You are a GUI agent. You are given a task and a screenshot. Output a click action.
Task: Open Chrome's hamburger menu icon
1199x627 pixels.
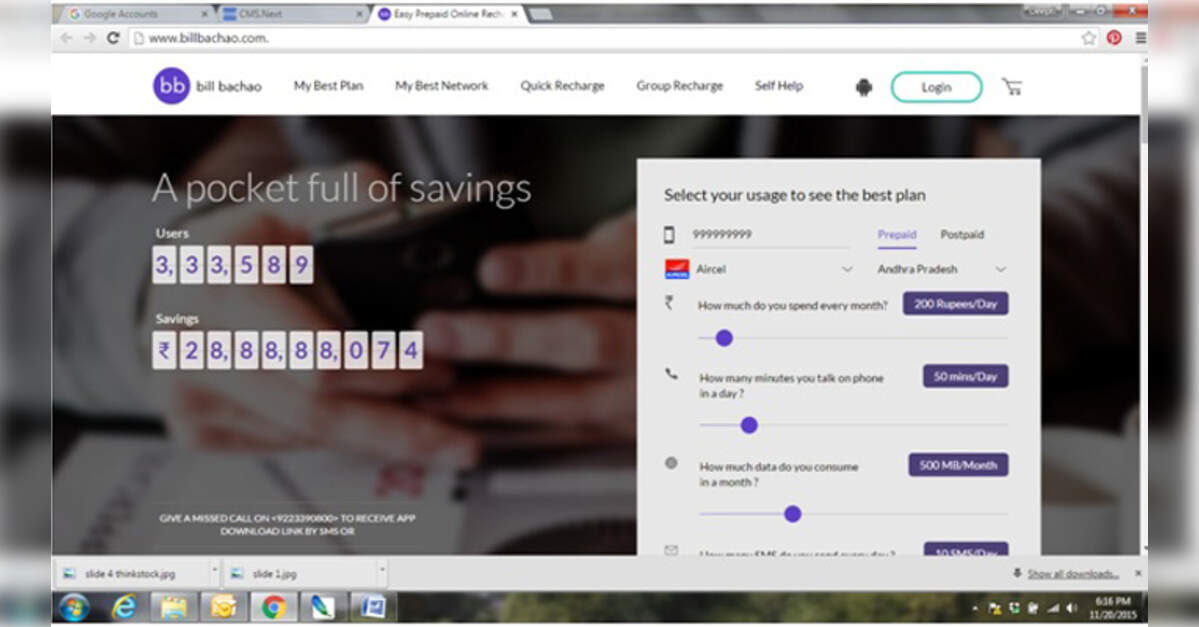point(1140,38)
